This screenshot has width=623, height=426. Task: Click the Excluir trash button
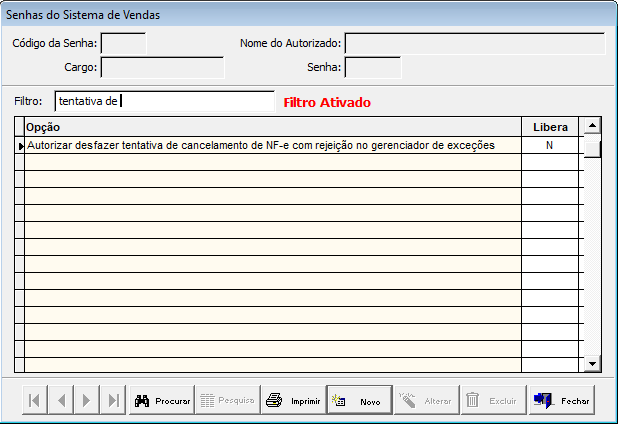coord(493,400)
